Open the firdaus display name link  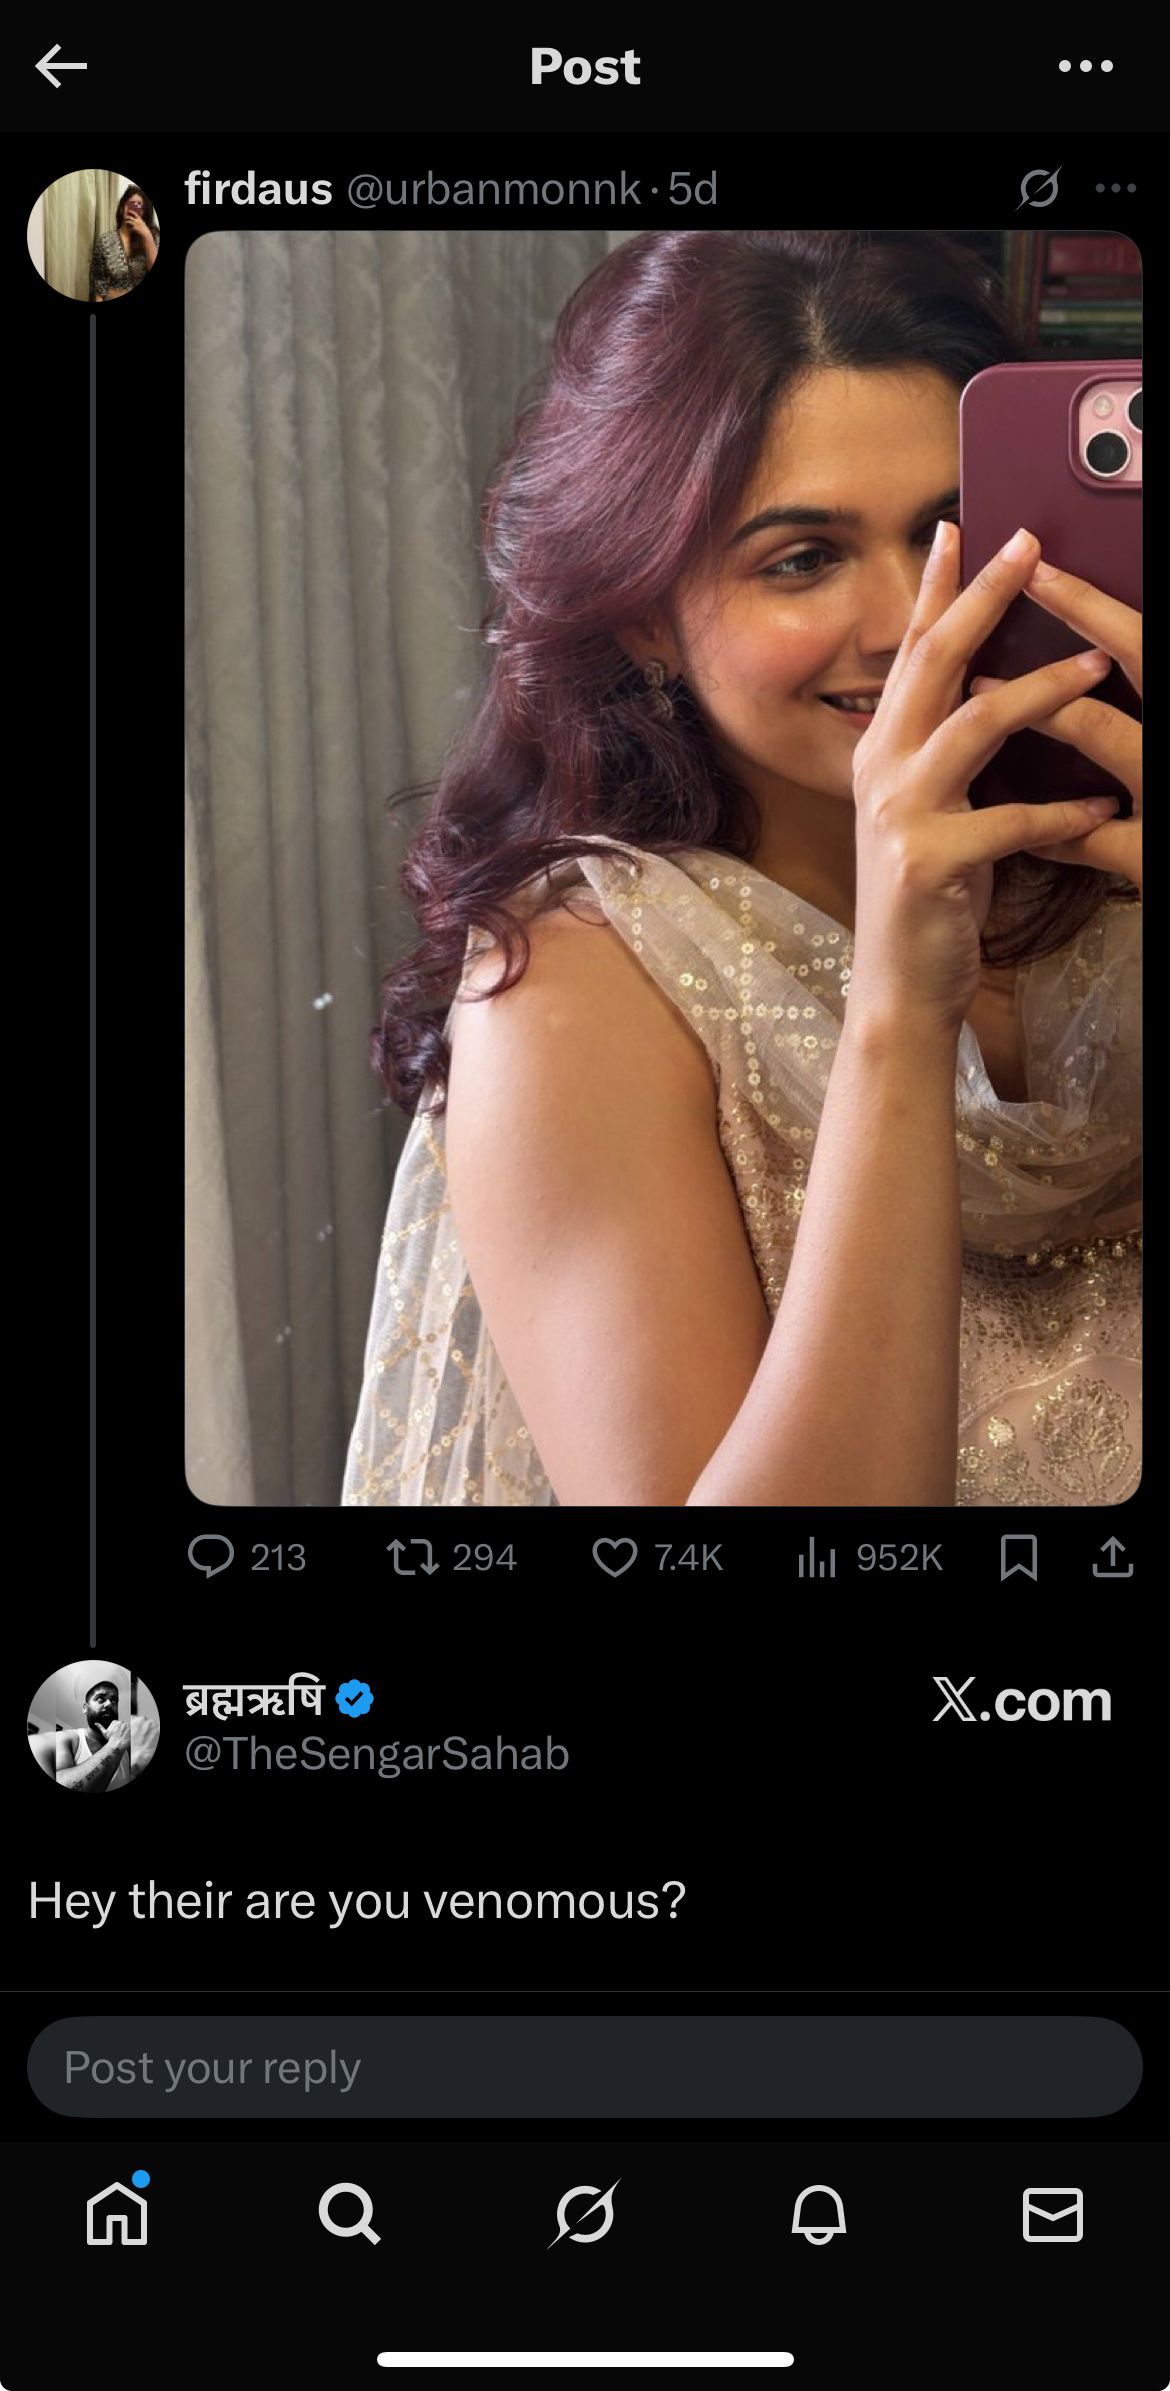point(258,189)
